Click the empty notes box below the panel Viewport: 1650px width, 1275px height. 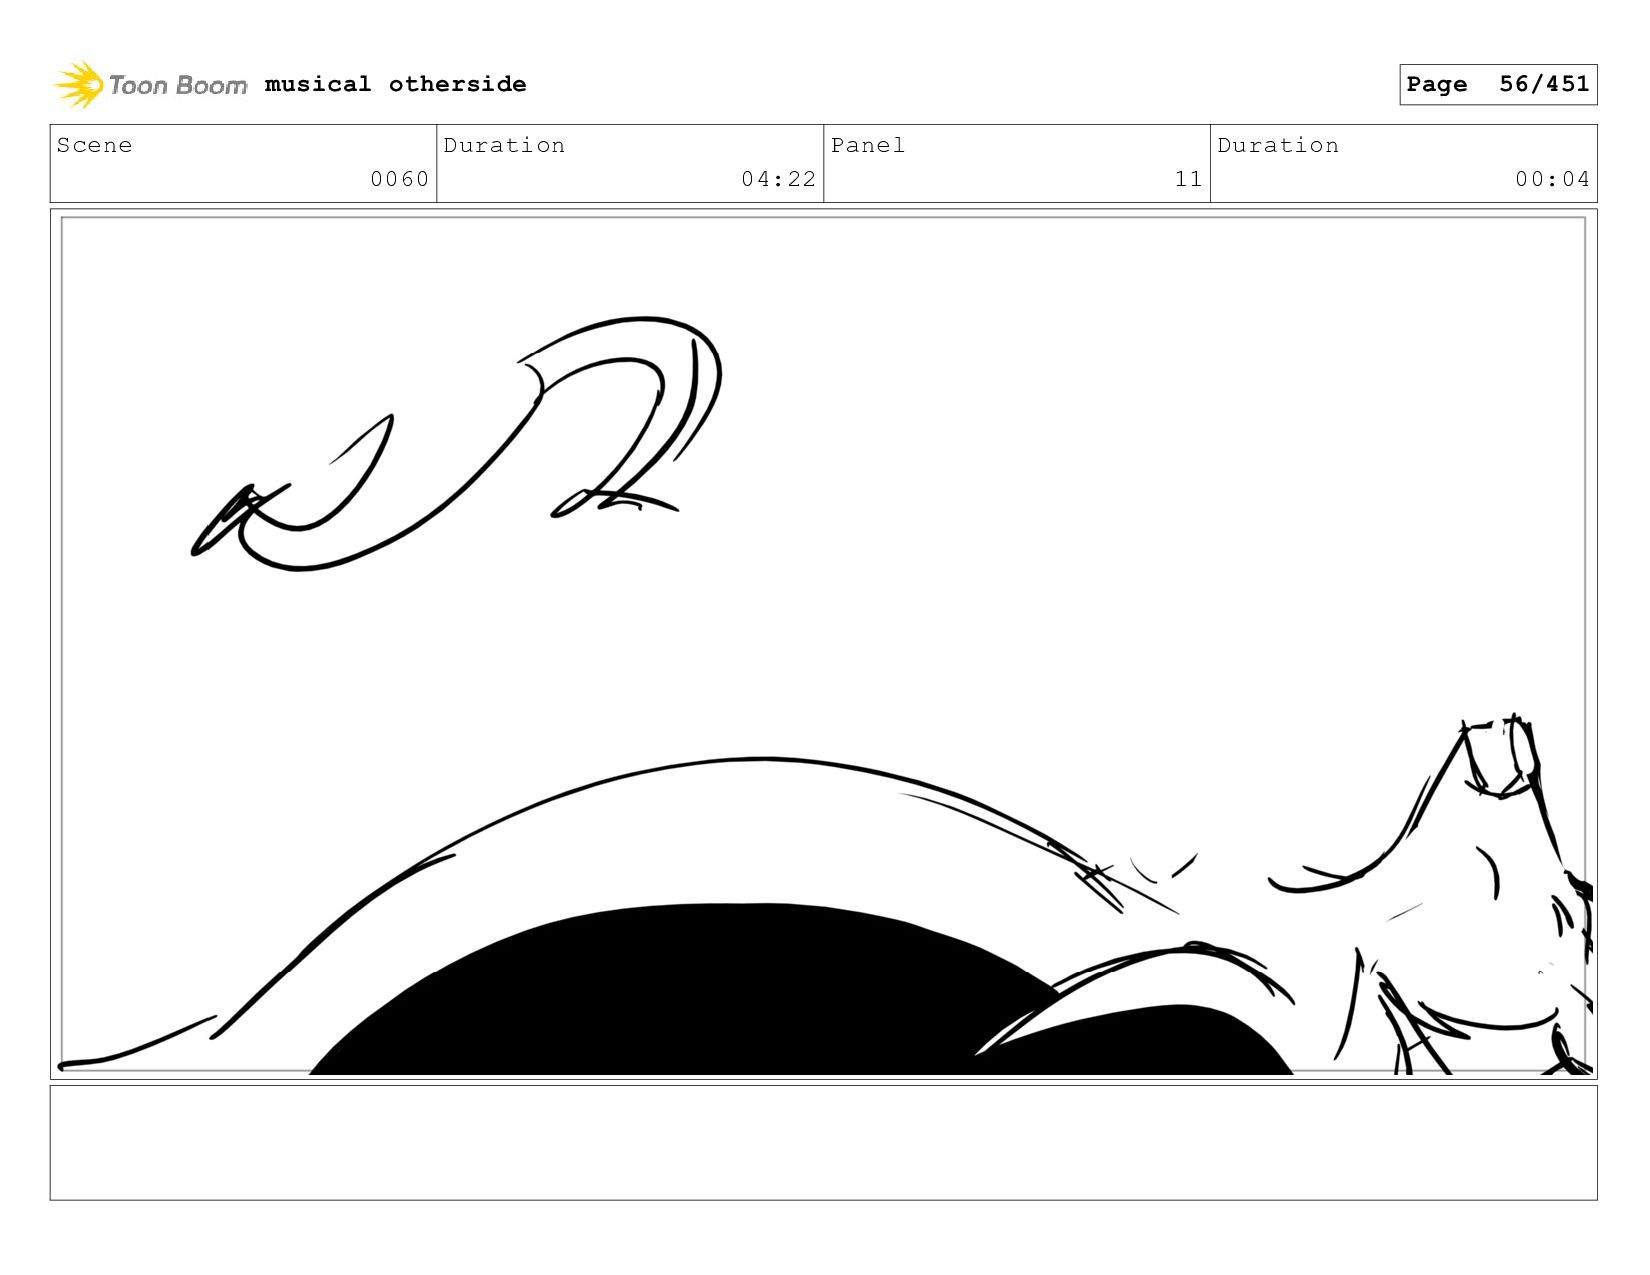823,1143
